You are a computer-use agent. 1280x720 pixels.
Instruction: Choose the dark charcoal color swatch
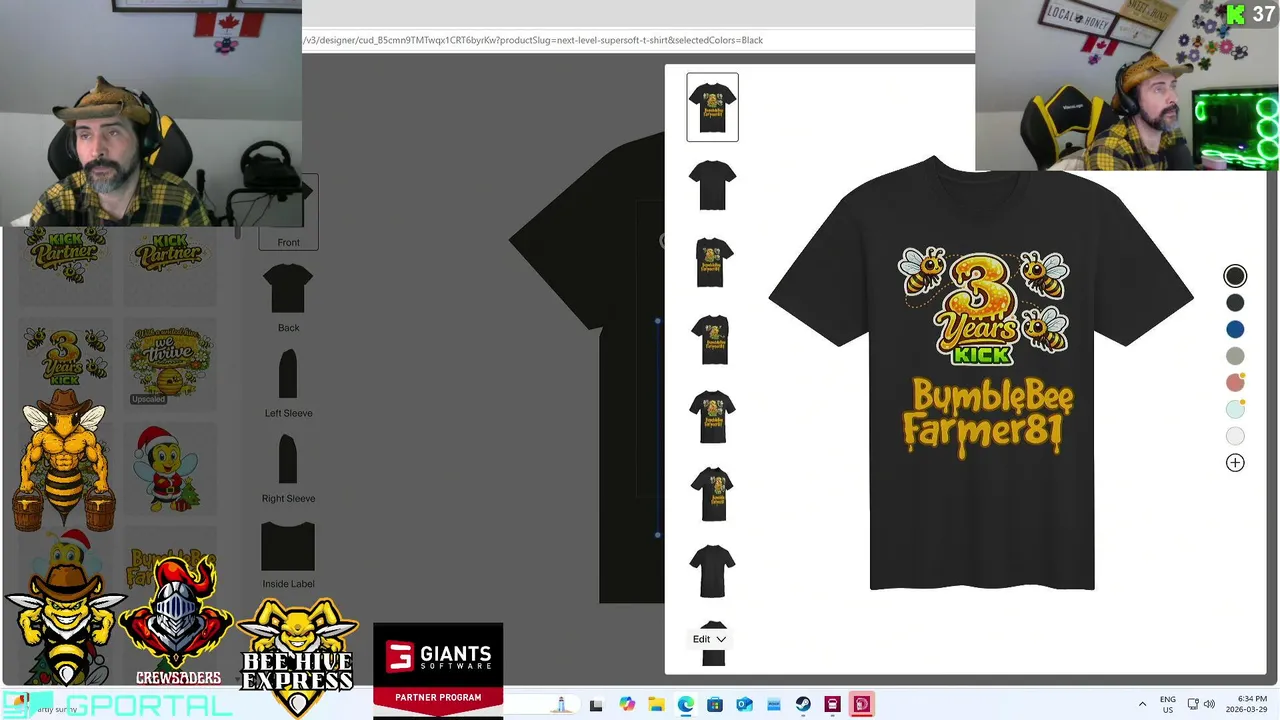coord(1235,303)
